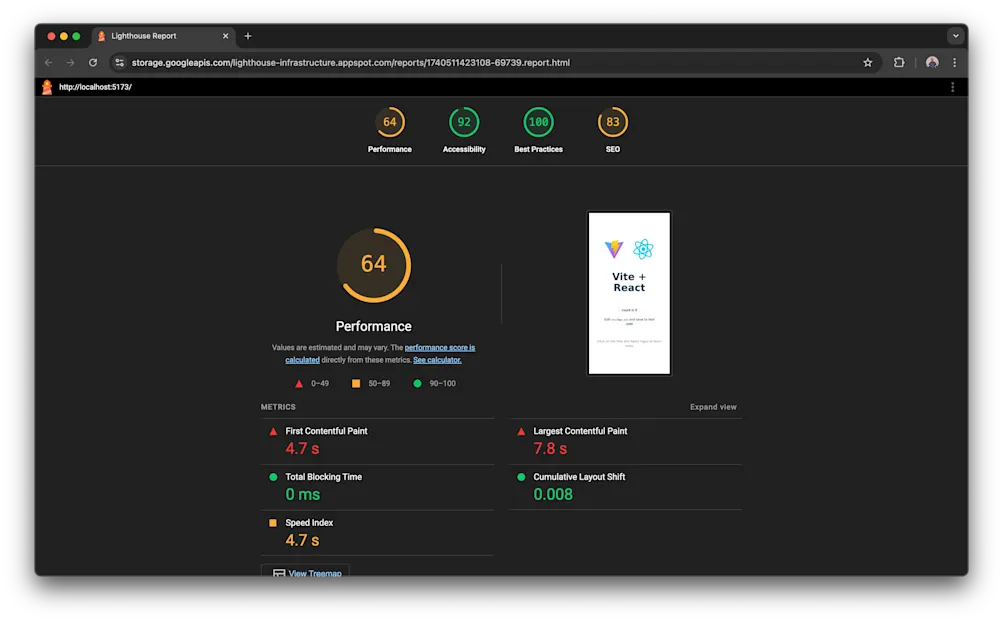Open the performance score is calculated link
Viewport: 1003px width, 622px height.
[381, 354]
